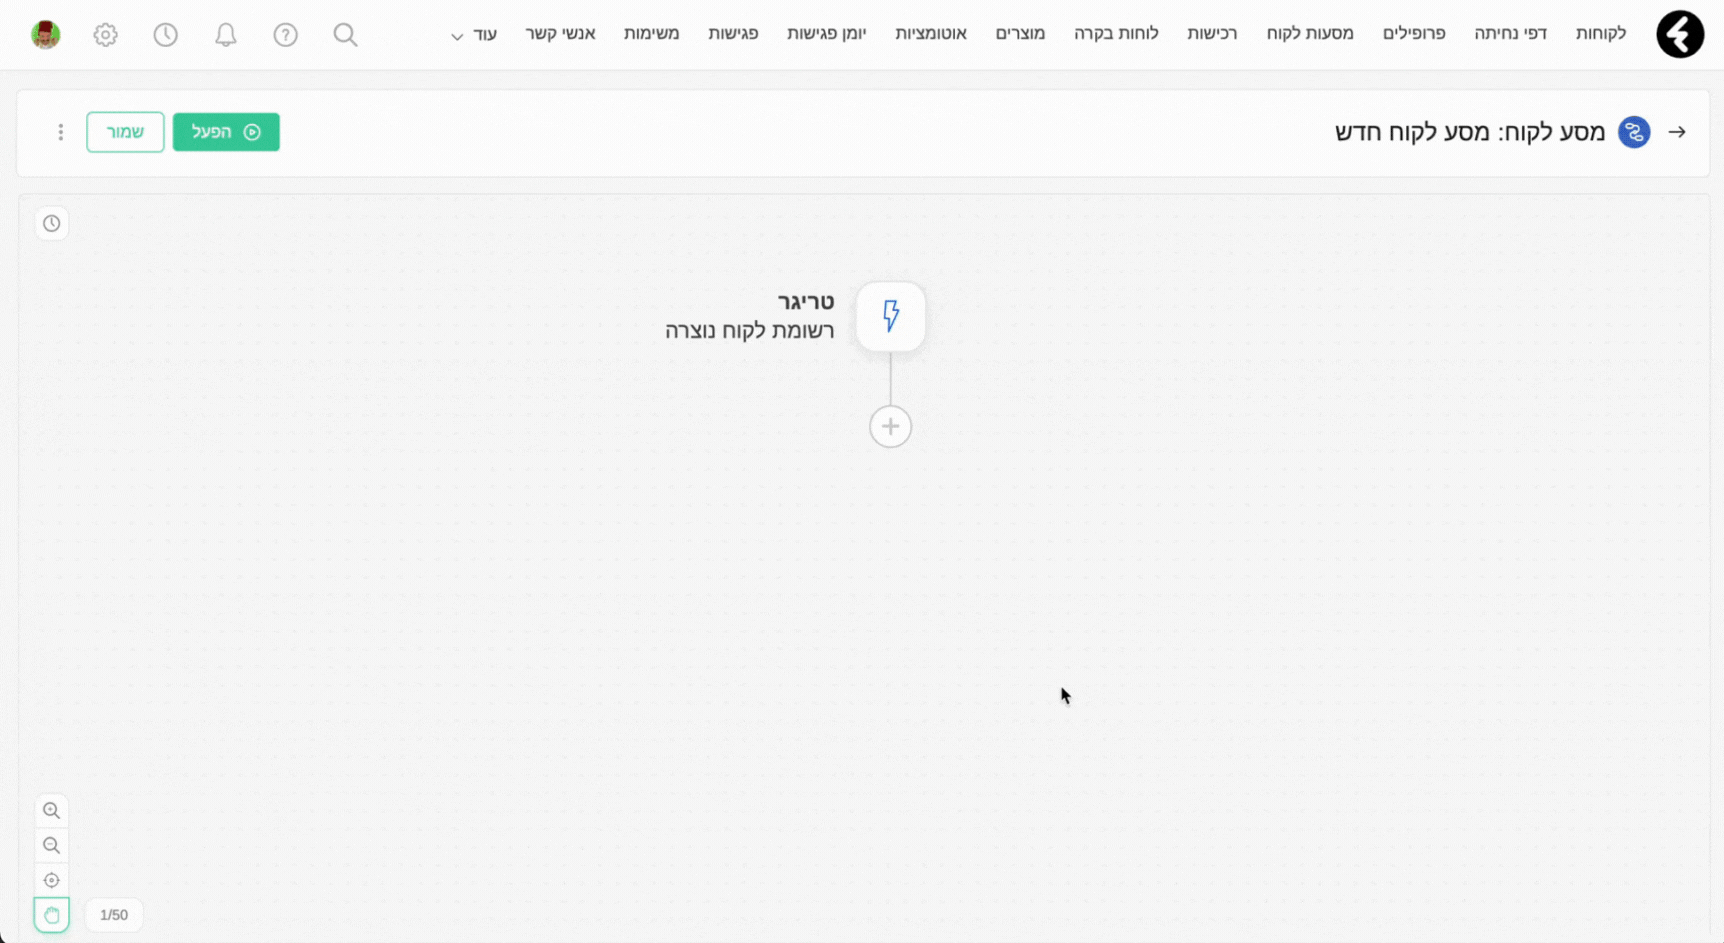Recenter the canvas with target icon

pyautogui.click(x=52, y=881)
